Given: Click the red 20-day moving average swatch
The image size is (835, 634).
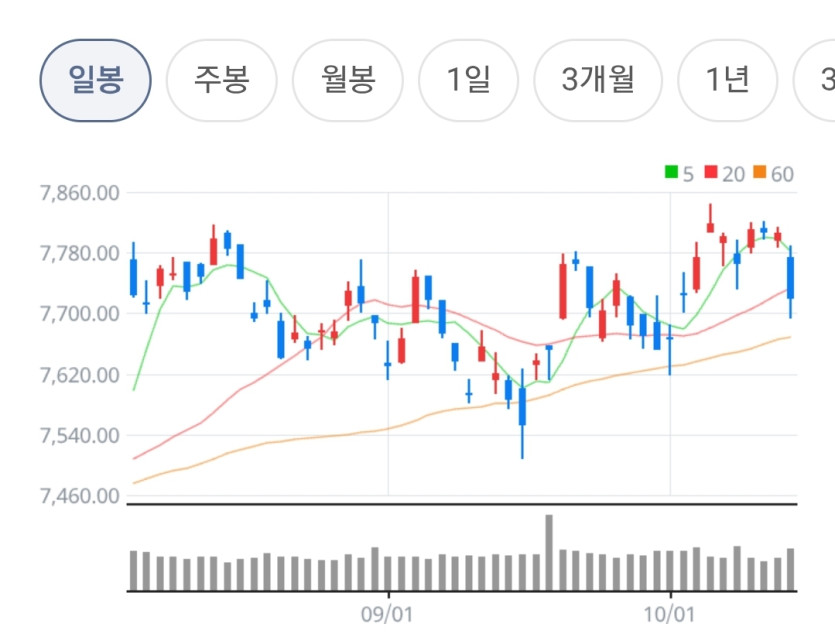Looking at the screenshot, I should [710, 172].
